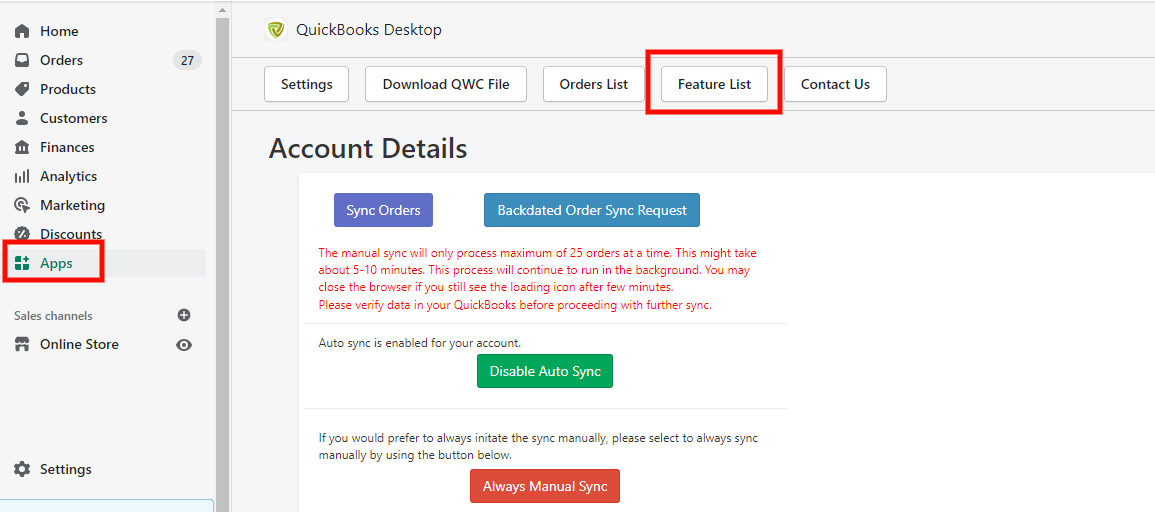Image resolution: width=1155 pixels, height=512 pixels.
Task: Click the purple Sync Orders button
Action: tap(383, 210)
